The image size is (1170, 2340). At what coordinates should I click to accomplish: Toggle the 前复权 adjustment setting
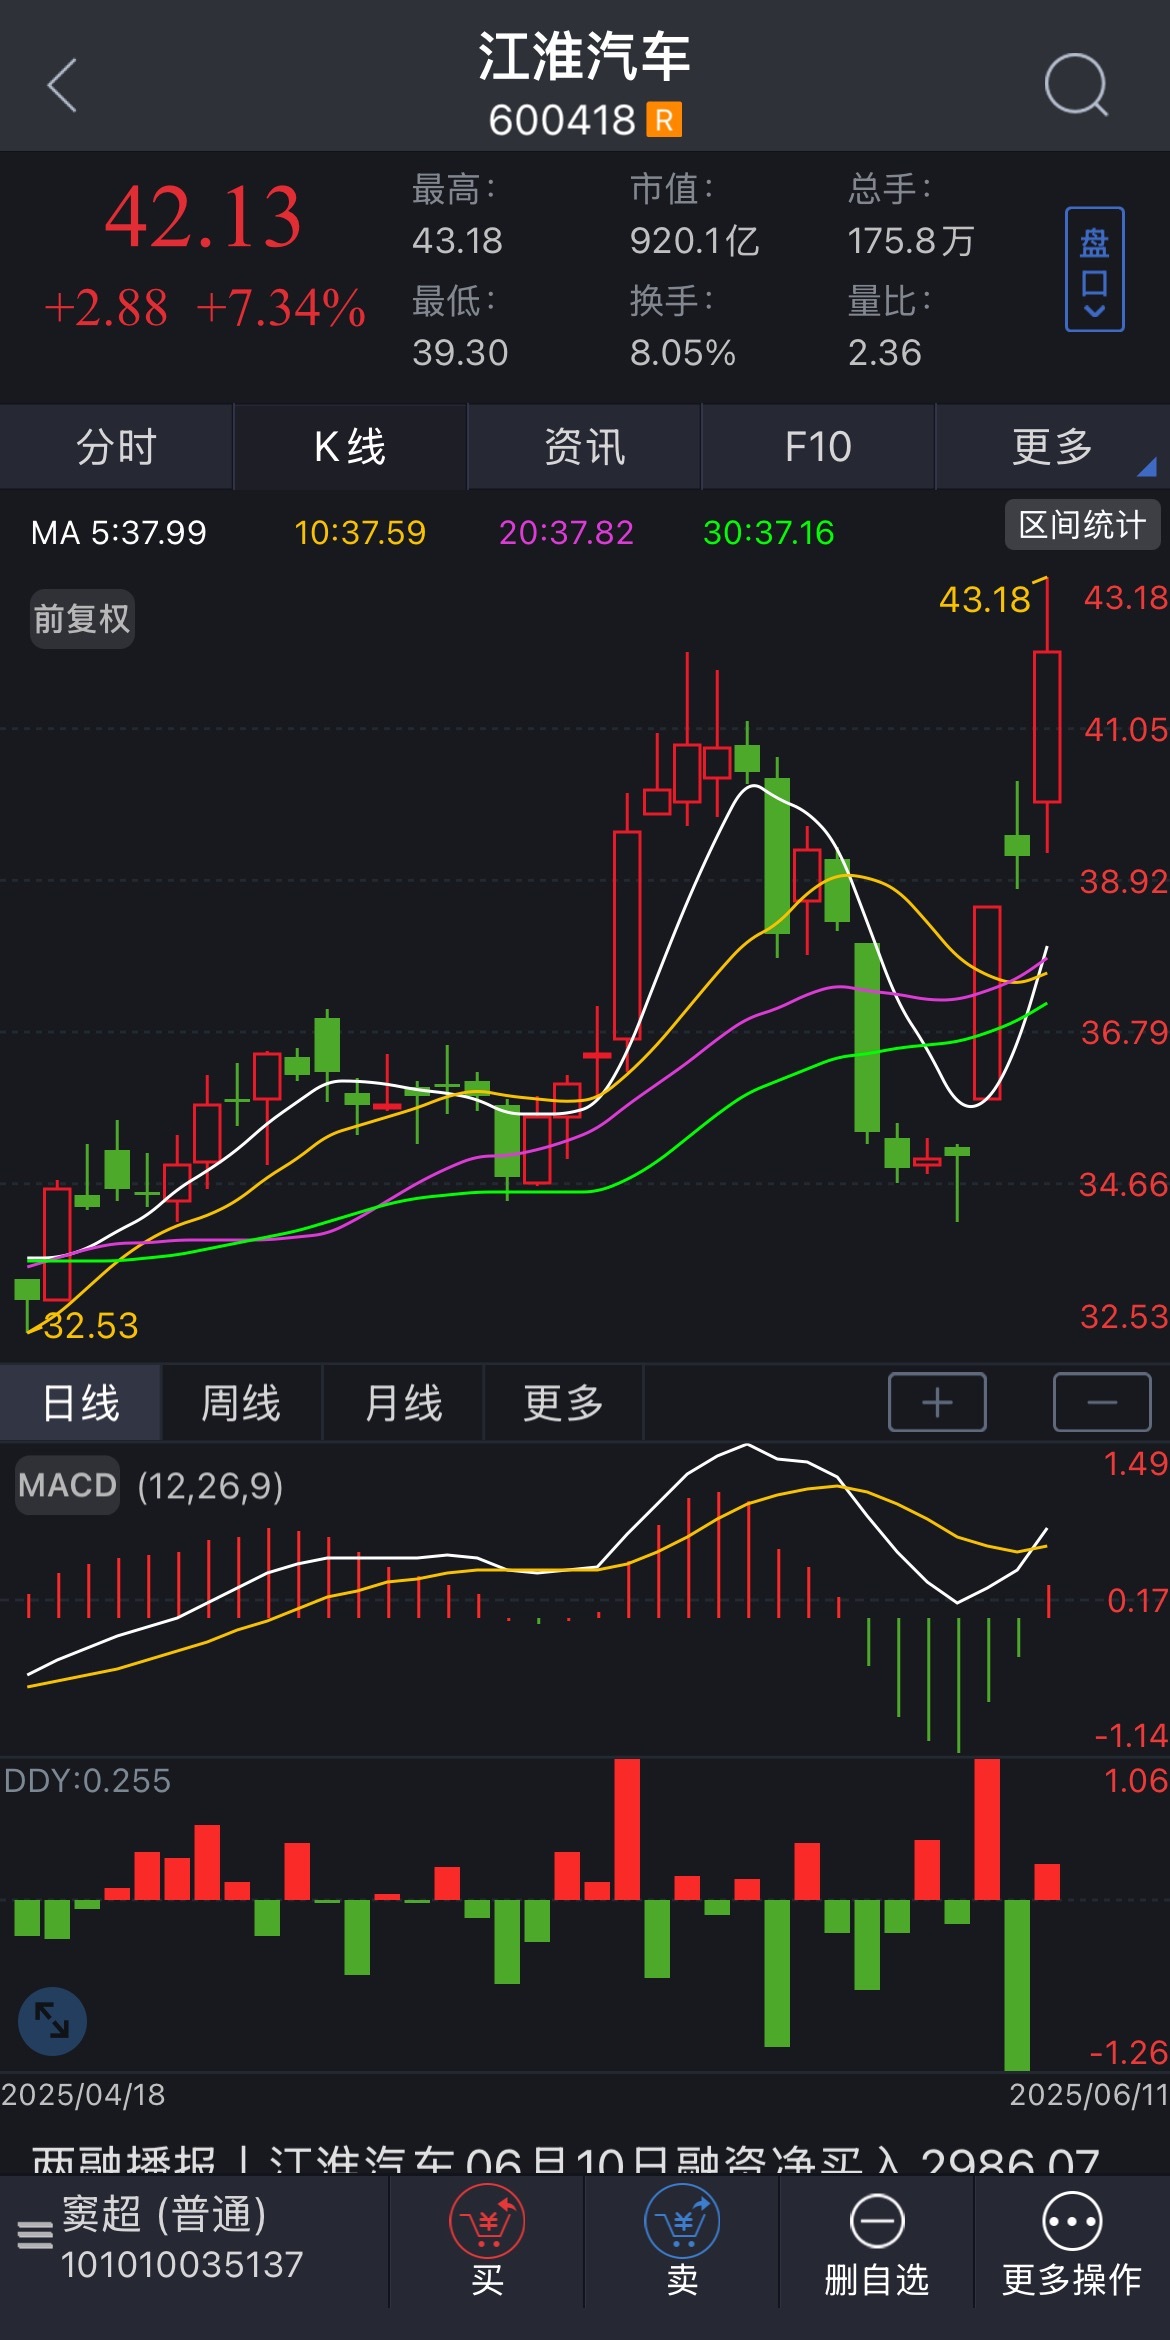pyautogui.click(x=82, y=619)
